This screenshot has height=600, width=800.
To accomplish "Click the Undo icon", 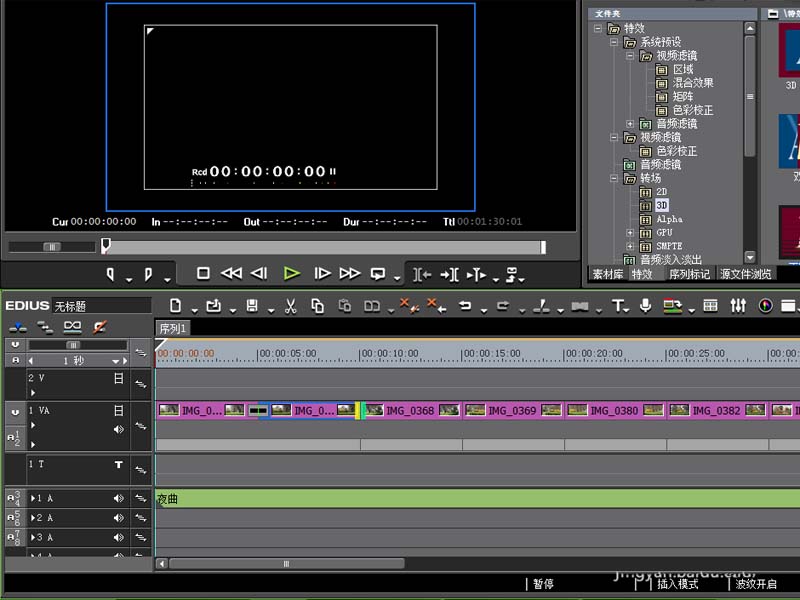I will 465,306.
